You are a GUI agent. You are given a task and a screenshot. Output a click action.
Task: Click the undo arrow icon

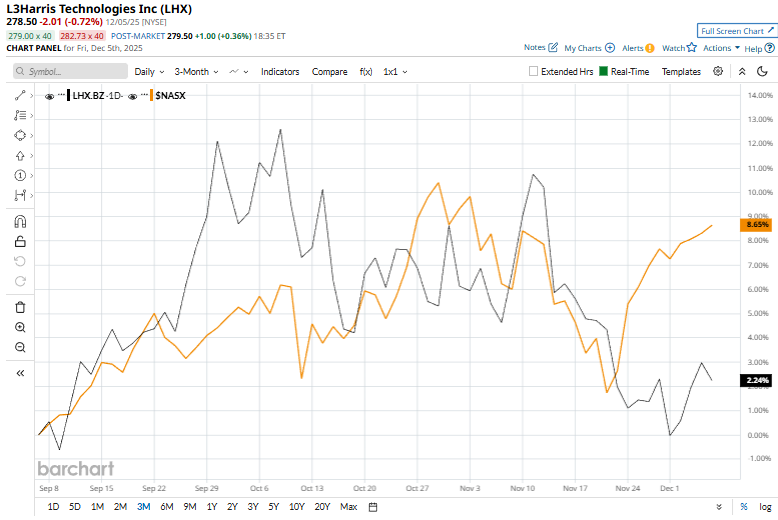(x=20, y=261)
